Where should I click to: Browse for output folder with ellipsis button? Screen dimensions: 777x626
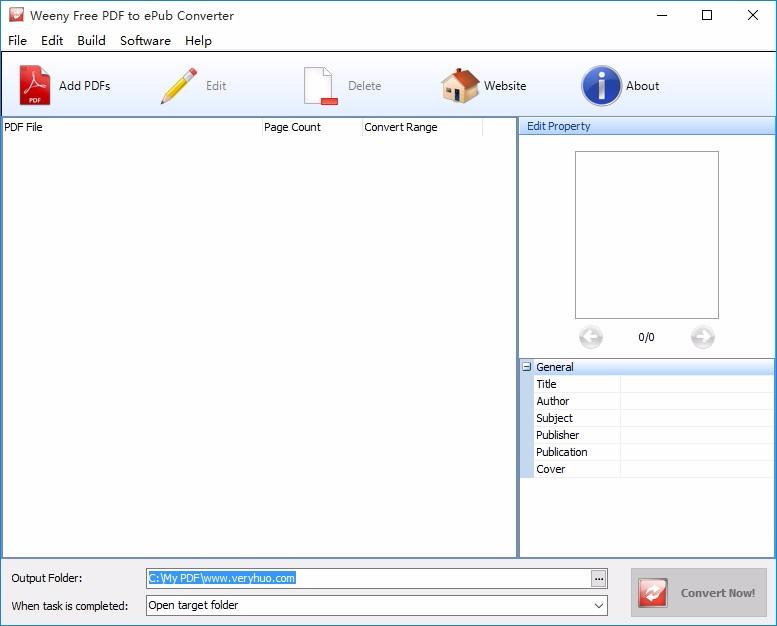(599, 578)
